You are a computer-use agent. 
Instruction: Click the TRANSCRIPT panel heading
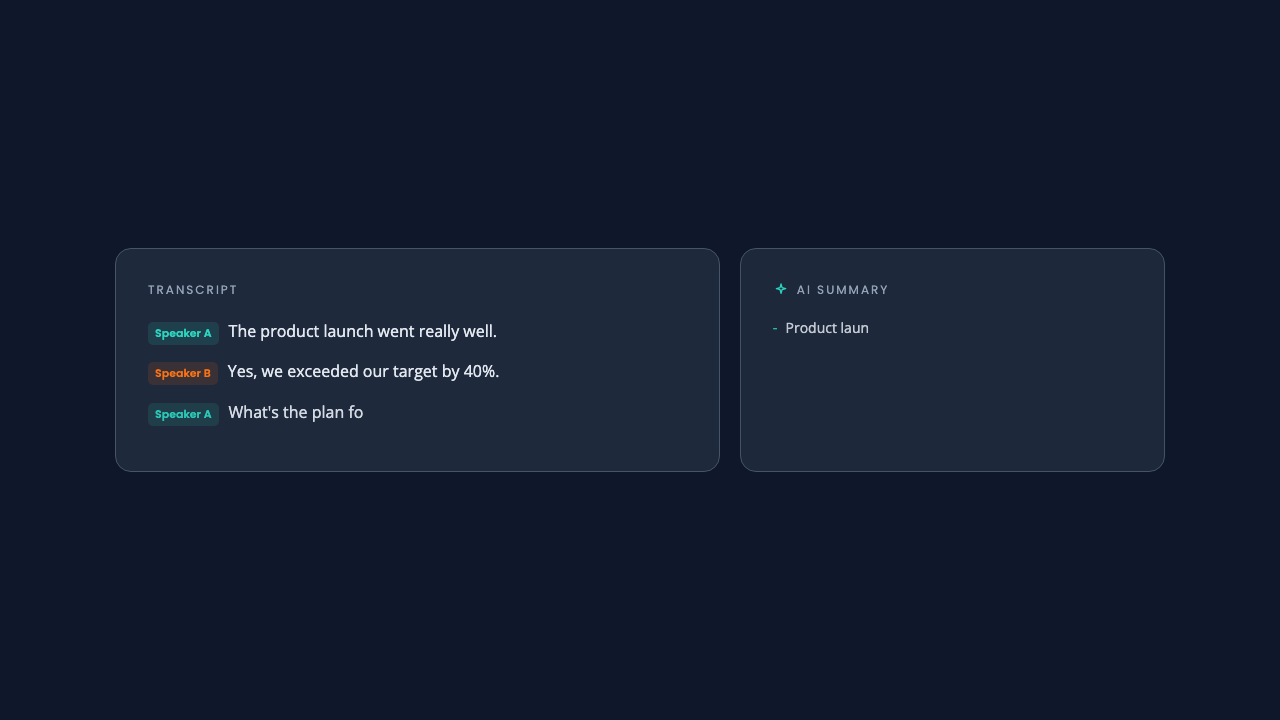point(193,290)
